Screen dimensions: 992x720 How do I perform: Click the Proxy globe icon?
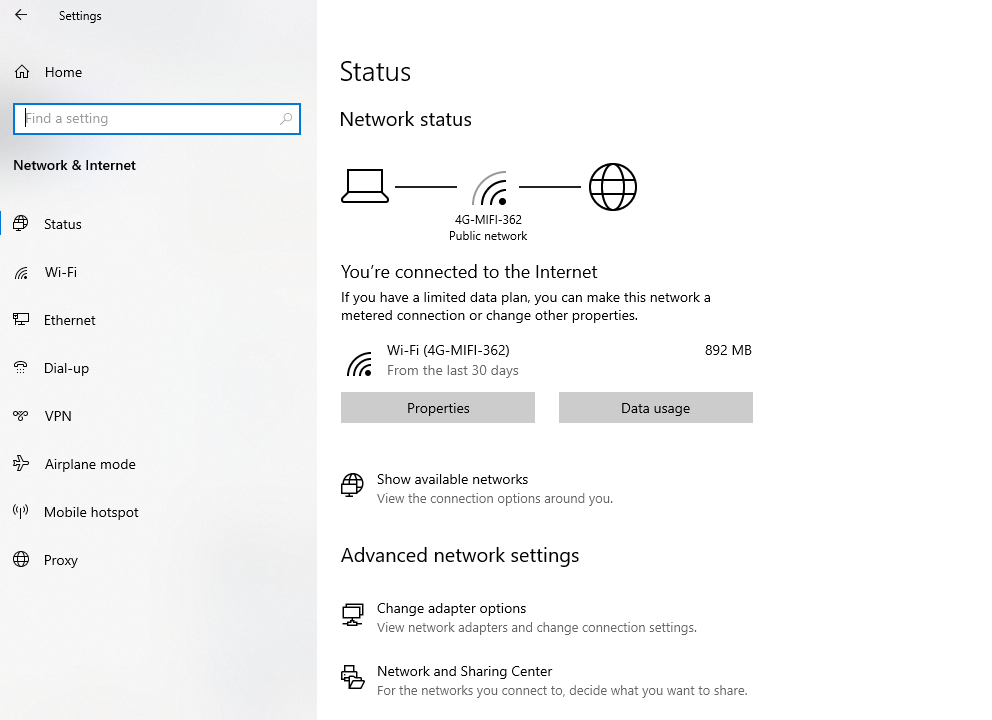pyautogui.click(x=22, y=559)
